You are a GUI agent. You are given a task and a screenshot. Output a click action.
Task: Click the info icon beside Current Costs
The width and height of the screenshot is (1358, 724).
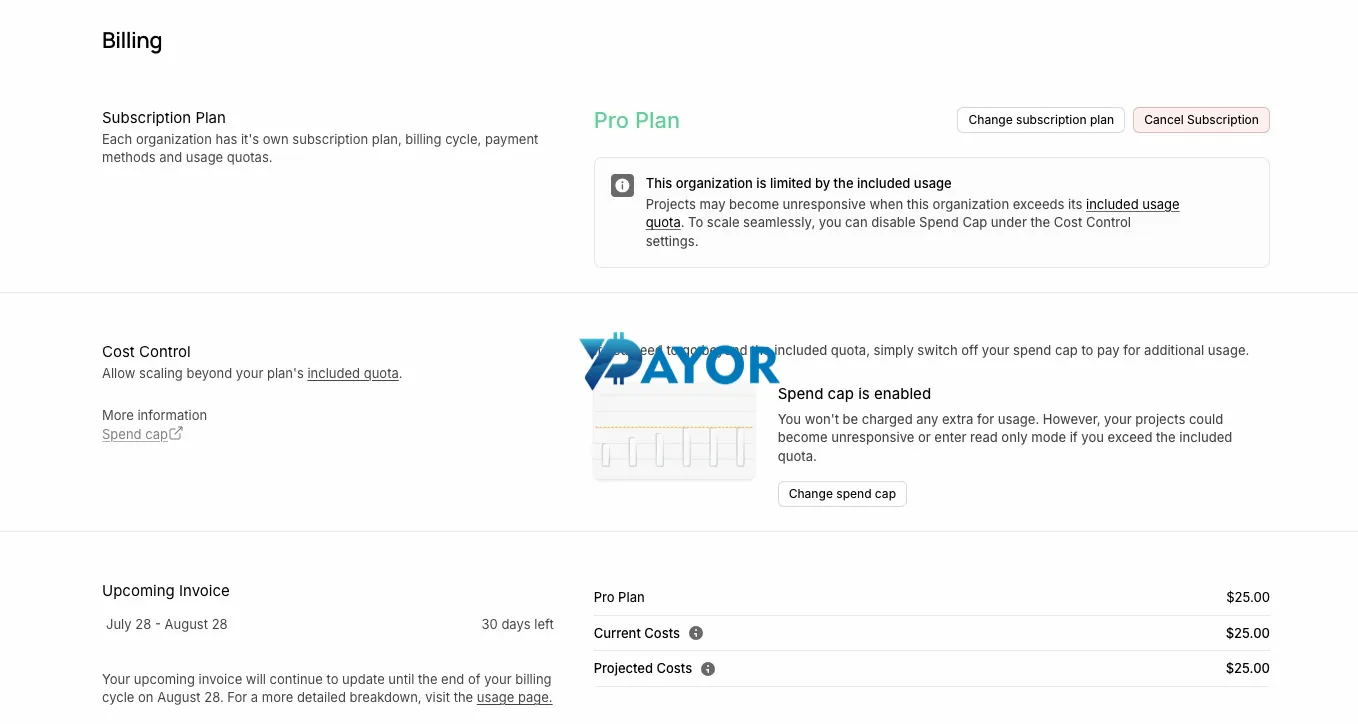click(x=696, y=633)
